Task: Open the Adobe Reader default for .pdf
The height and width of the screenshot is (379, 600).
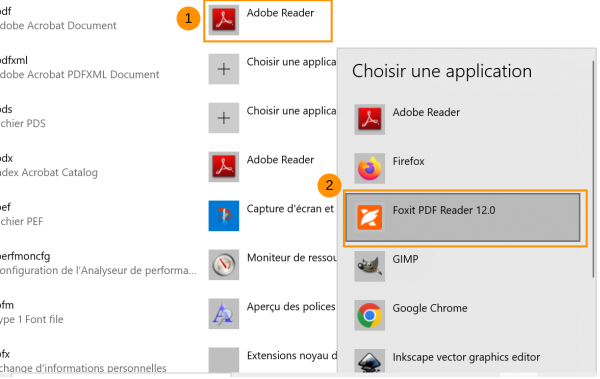Action: coord(268,21)
